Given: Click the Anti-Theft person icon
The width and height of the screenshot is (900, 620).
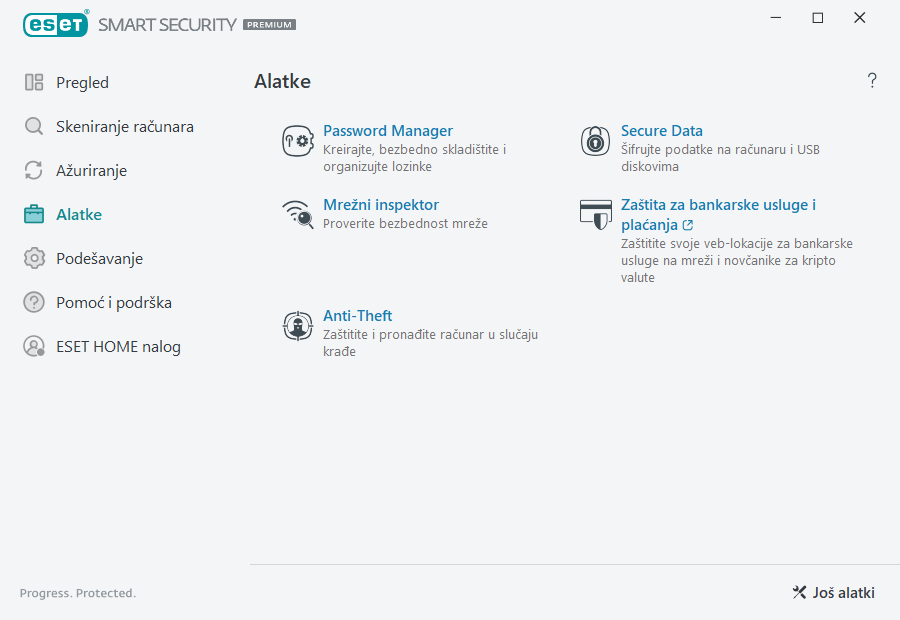Looking at the screenshot, I should (x=297, y=325).
